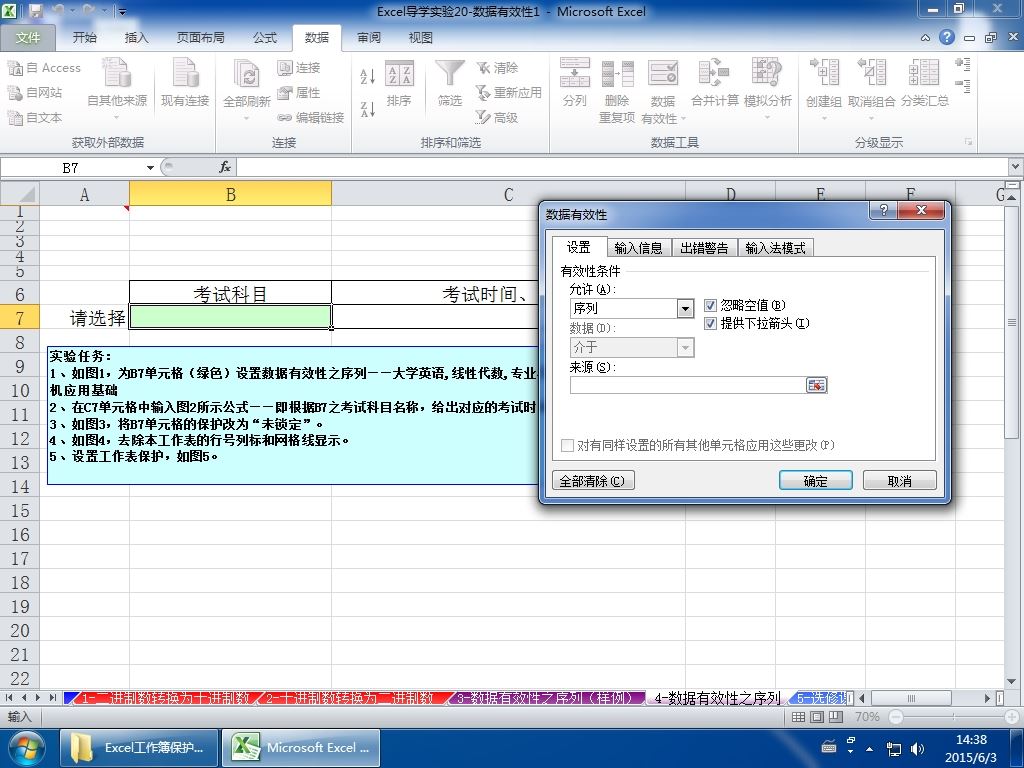
Task: Click inside the 来源 source input field
Action: 688,385
